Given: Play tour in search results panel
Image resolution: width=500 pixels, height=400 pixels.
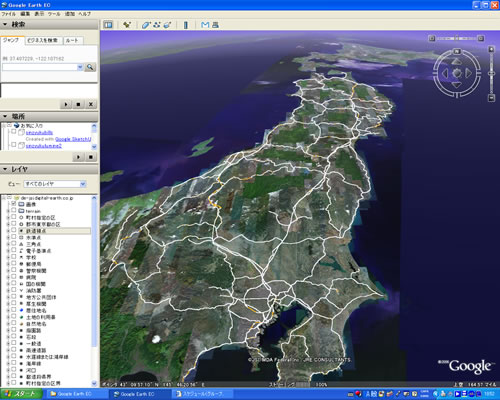Looking at the screenshot, I should point(66,104).
